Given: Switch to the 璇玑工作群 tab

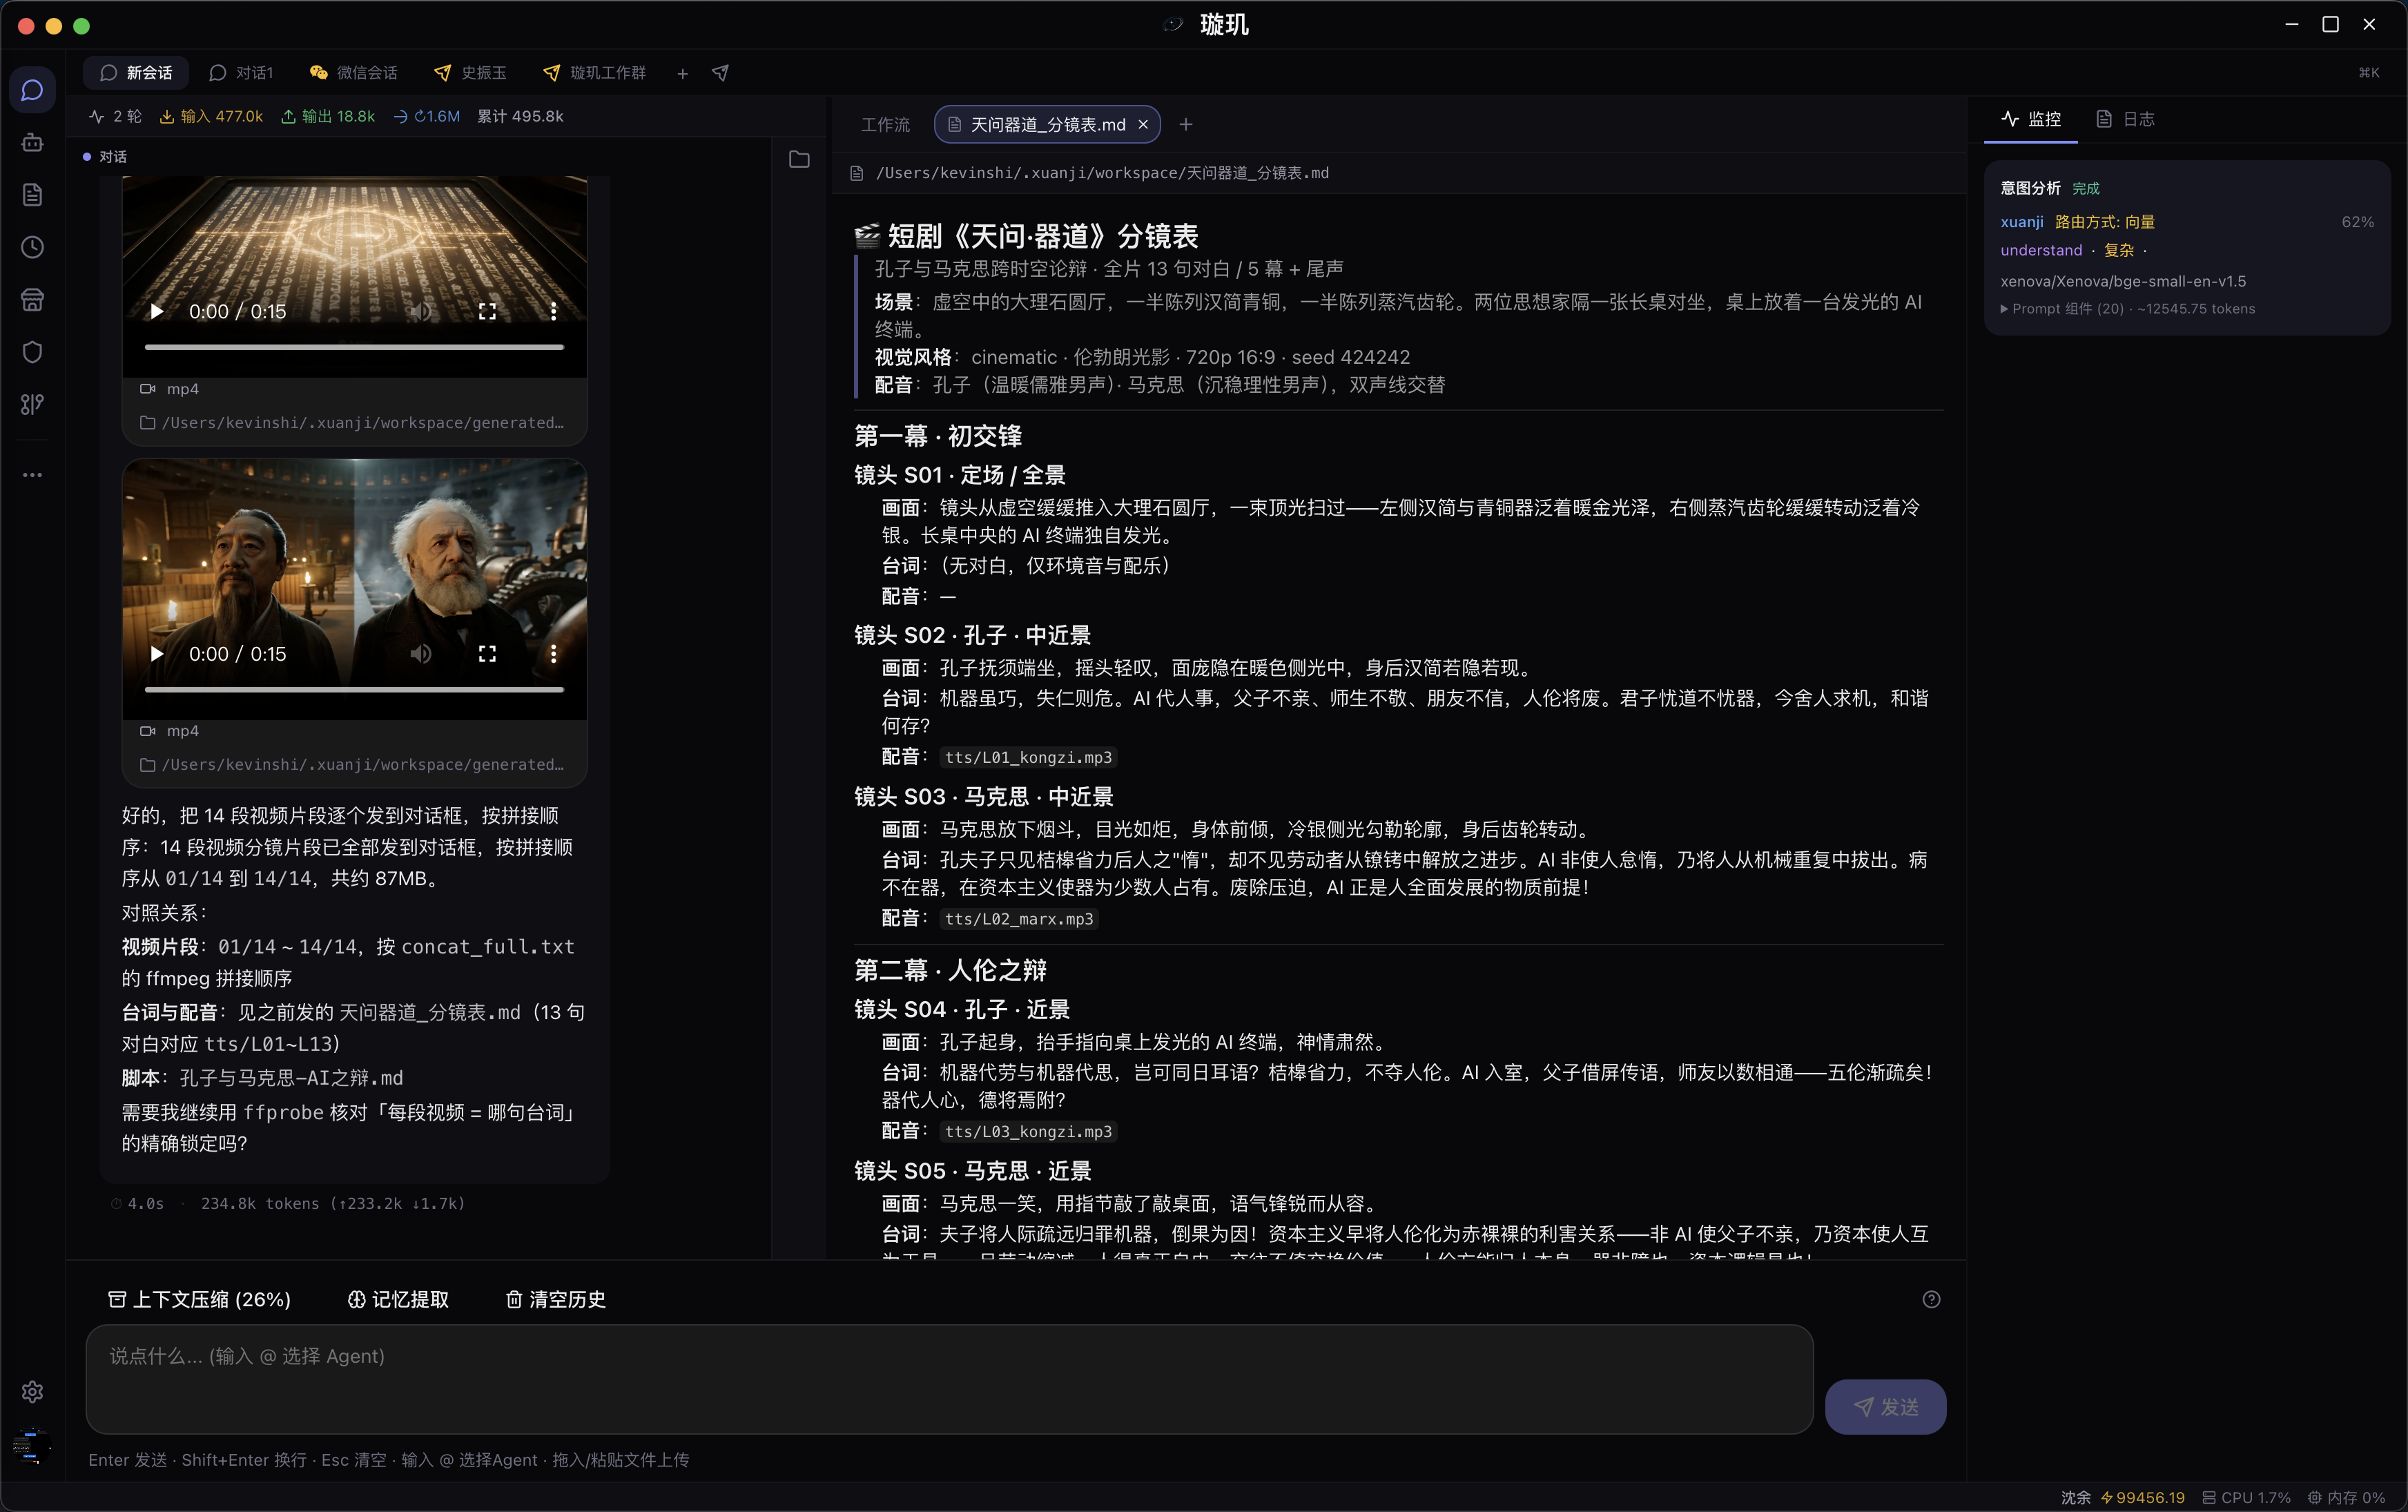Looking at the screenshot, I should tap(594, 73).
